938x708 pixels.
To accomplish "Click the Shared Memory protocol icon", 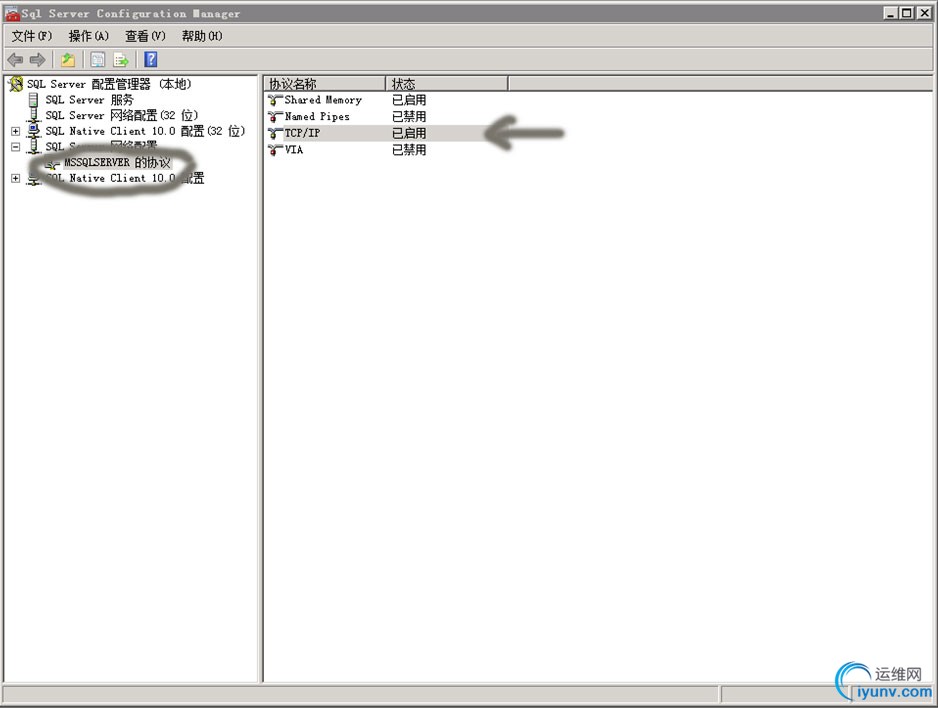I will 275,100.
